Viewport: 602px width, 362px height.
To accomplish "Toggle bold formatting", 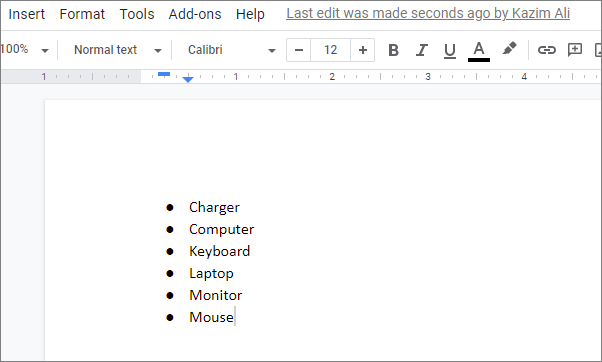I will pos(393,50).
